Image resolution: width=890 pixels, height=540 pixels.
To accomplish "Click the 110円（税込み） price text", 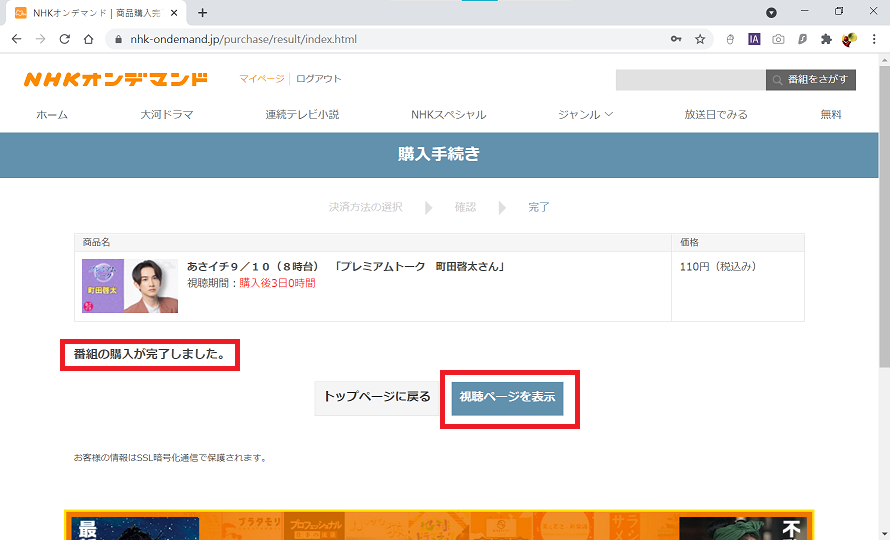I will click(x=718, y=266).
